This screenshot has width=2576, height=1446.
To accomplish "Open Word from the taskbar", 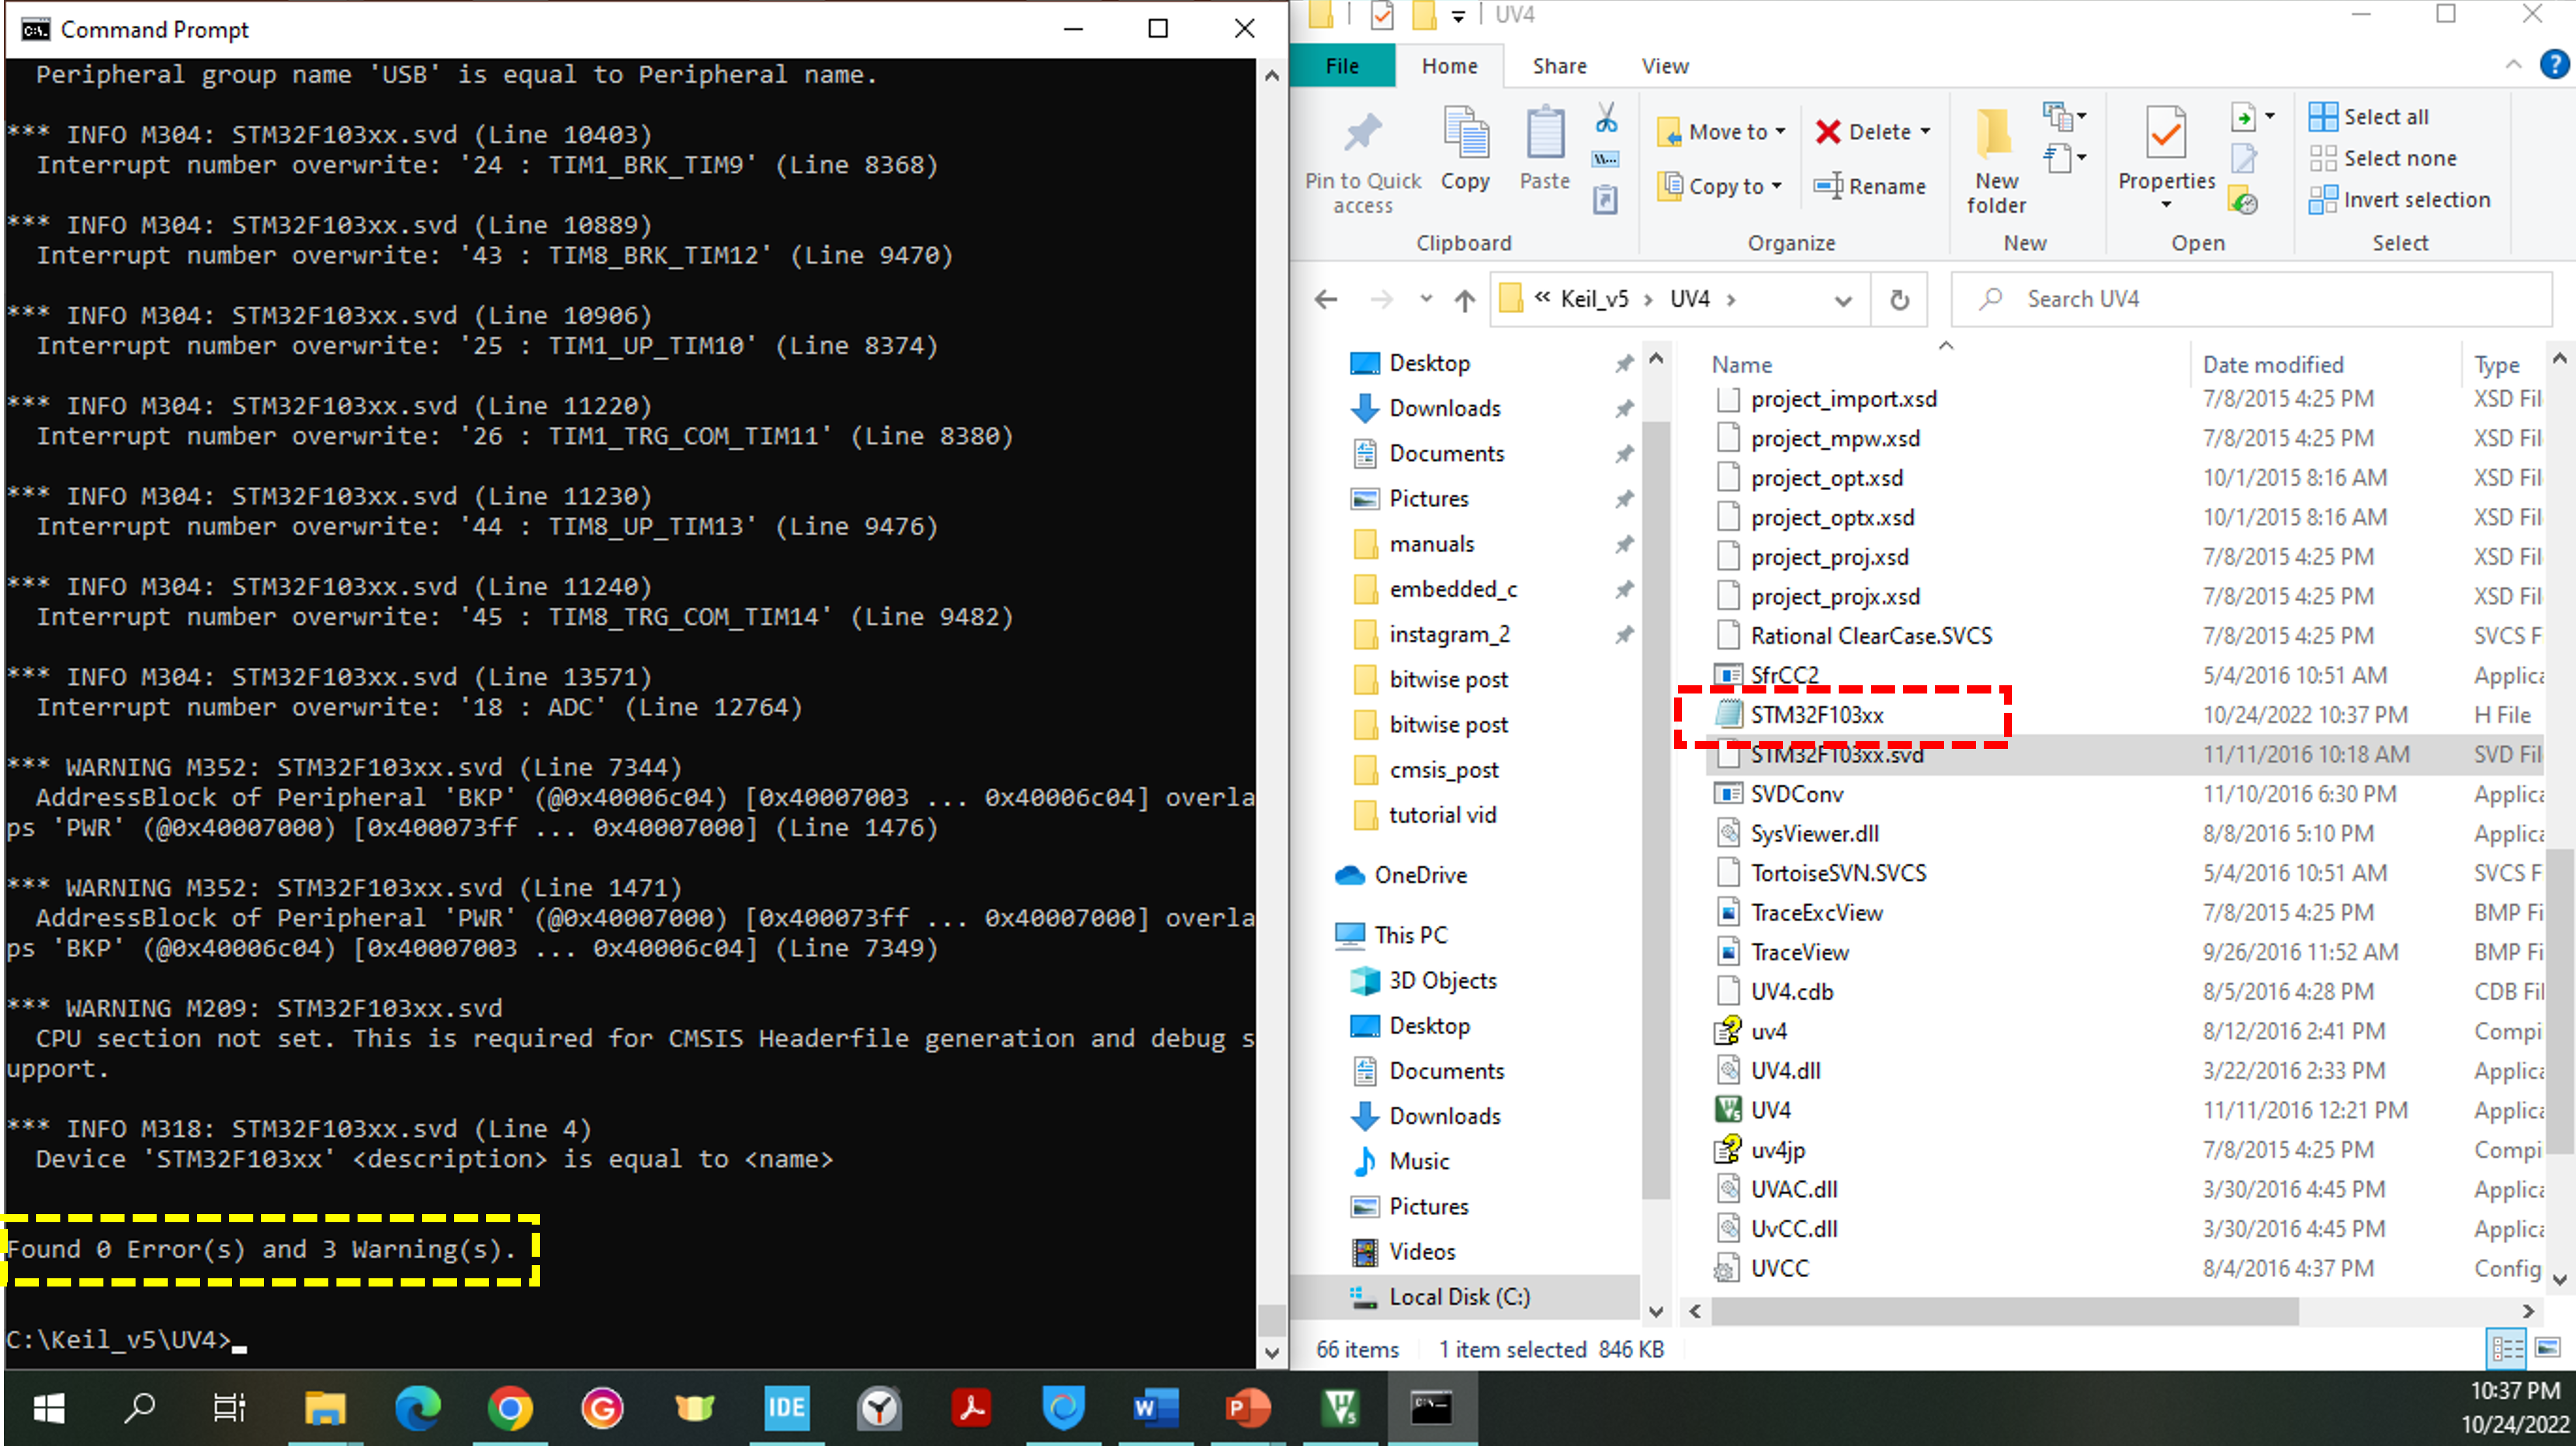I will (1155, 1408).
